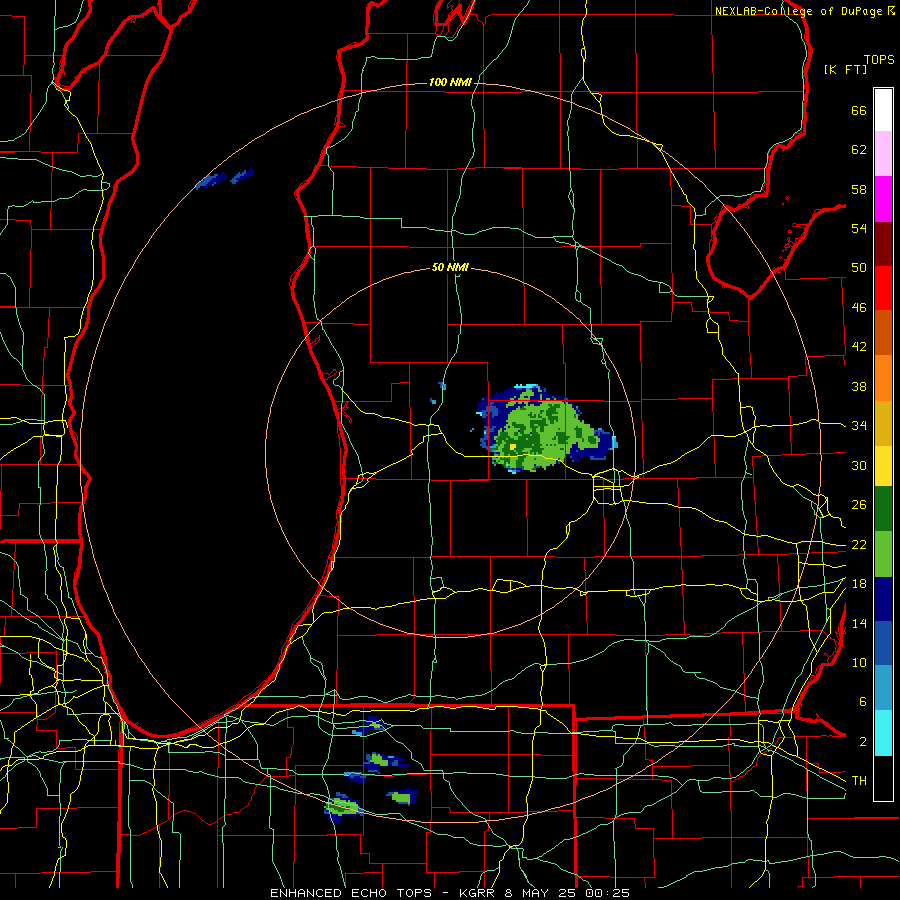Pick the gold legend swatch
Viewport: 900px width, 900px height.
[883, 423]
